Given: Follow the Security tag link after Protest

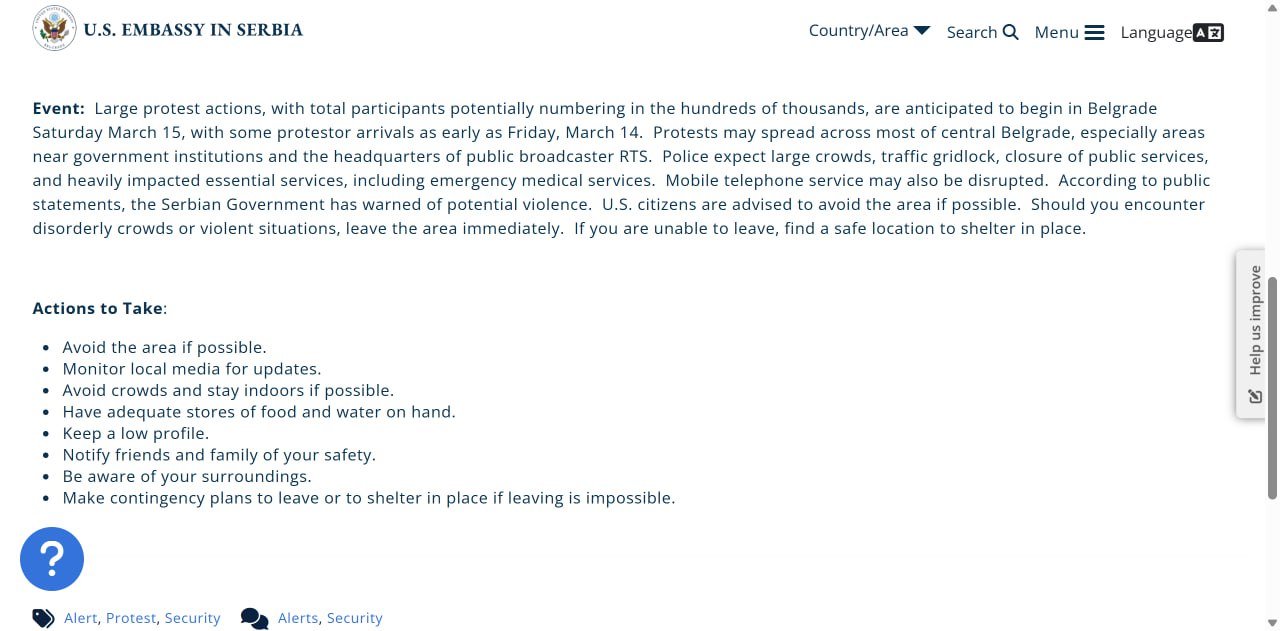Looking at the screenshot, I should 192,618.
